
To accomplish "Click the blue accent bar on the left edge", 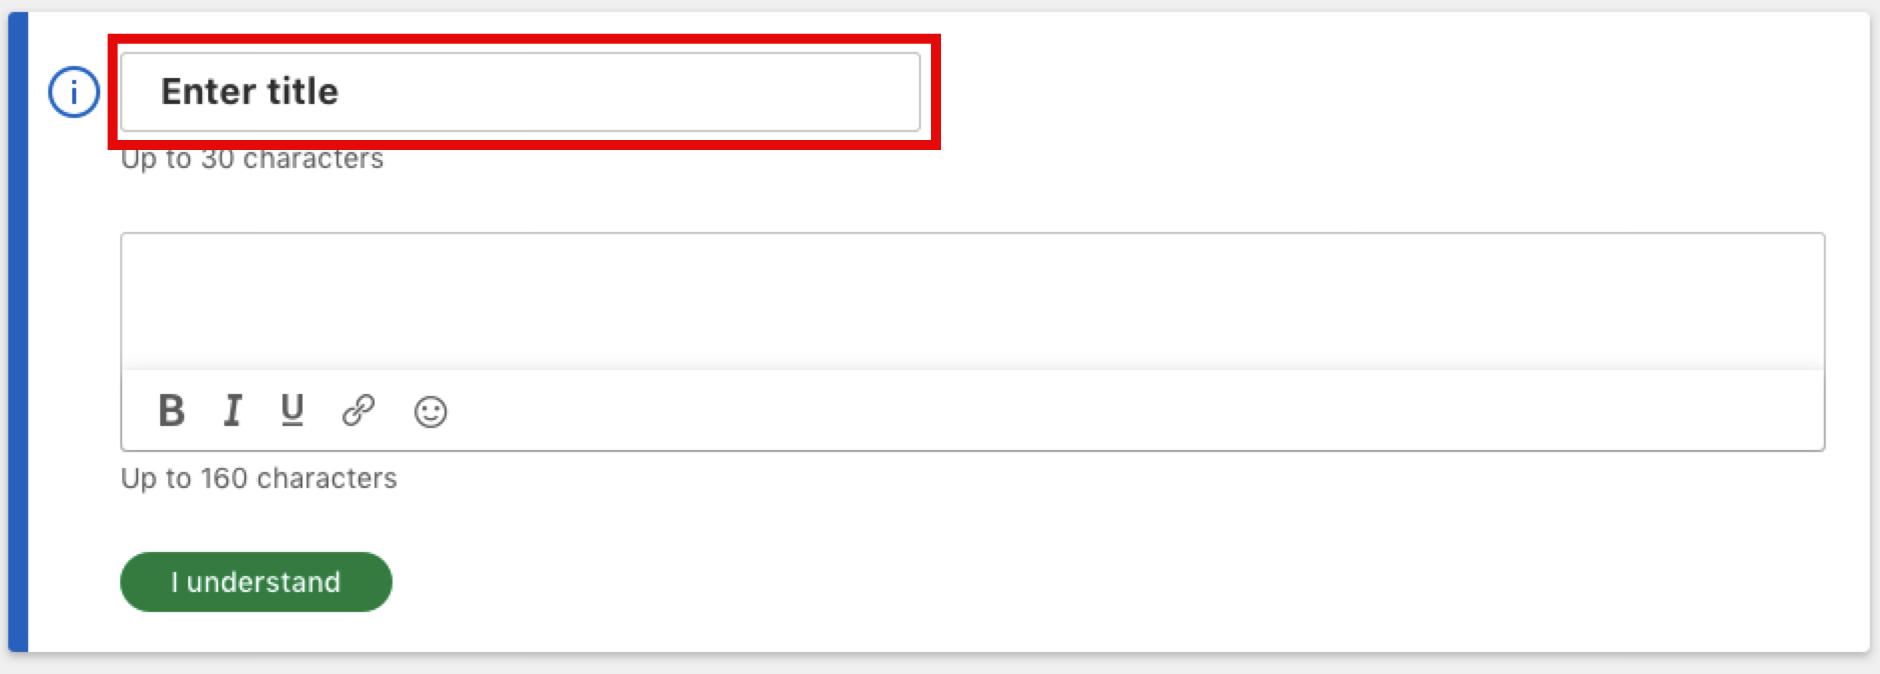I will tap(18, 332).
